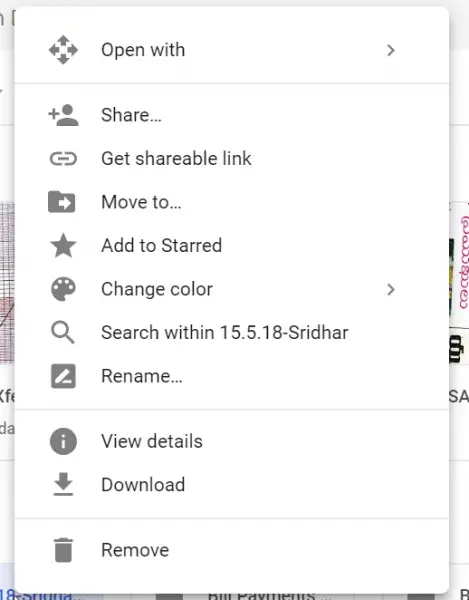Click the star icon
This screenshot has width=469, height=600.
click(63, 245)
